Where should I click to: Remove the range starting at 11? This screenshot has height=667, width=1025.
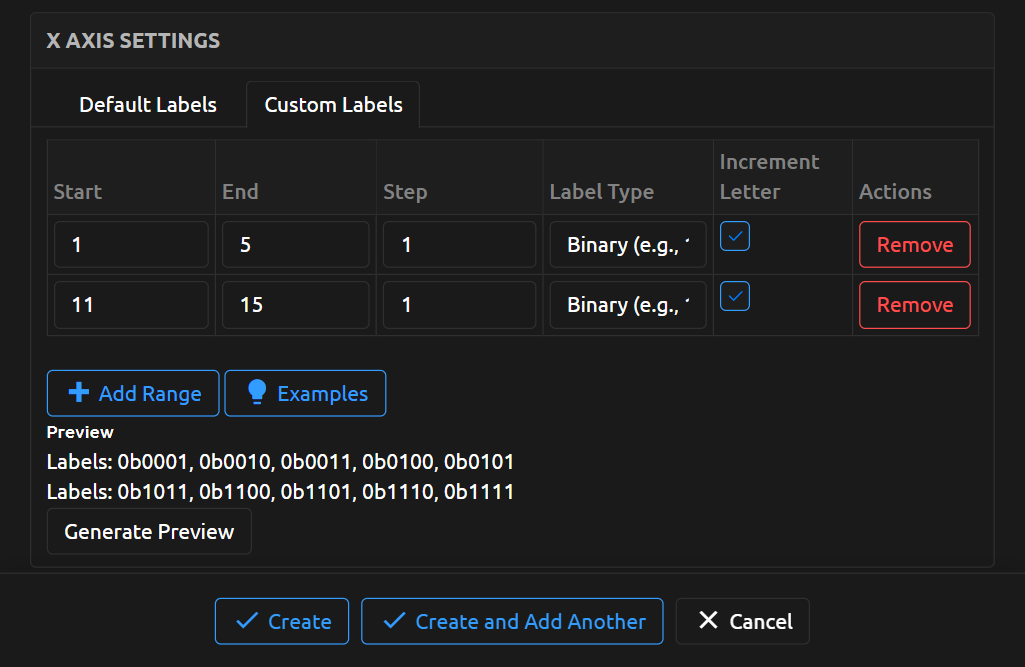click(914, 304)
